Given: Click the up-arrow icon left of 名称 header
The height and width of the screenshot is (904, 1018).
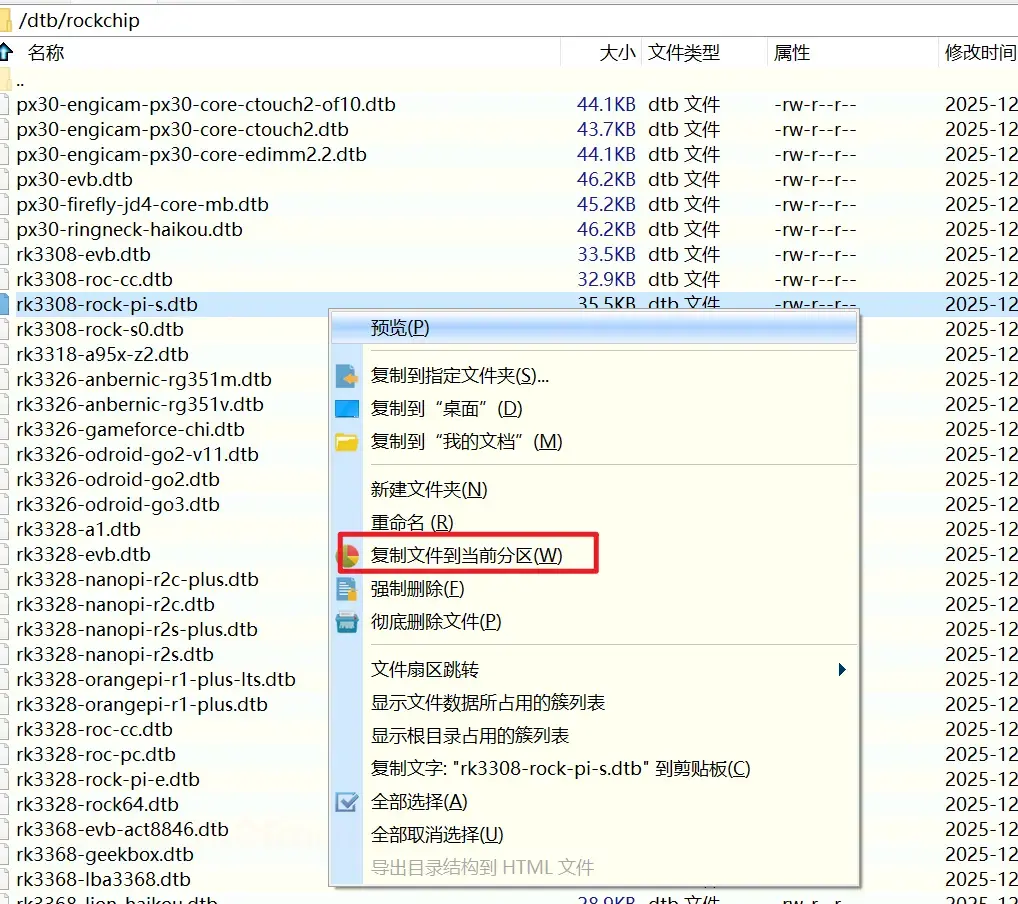Looking at the screenshot, I should (x=7, y=52).
